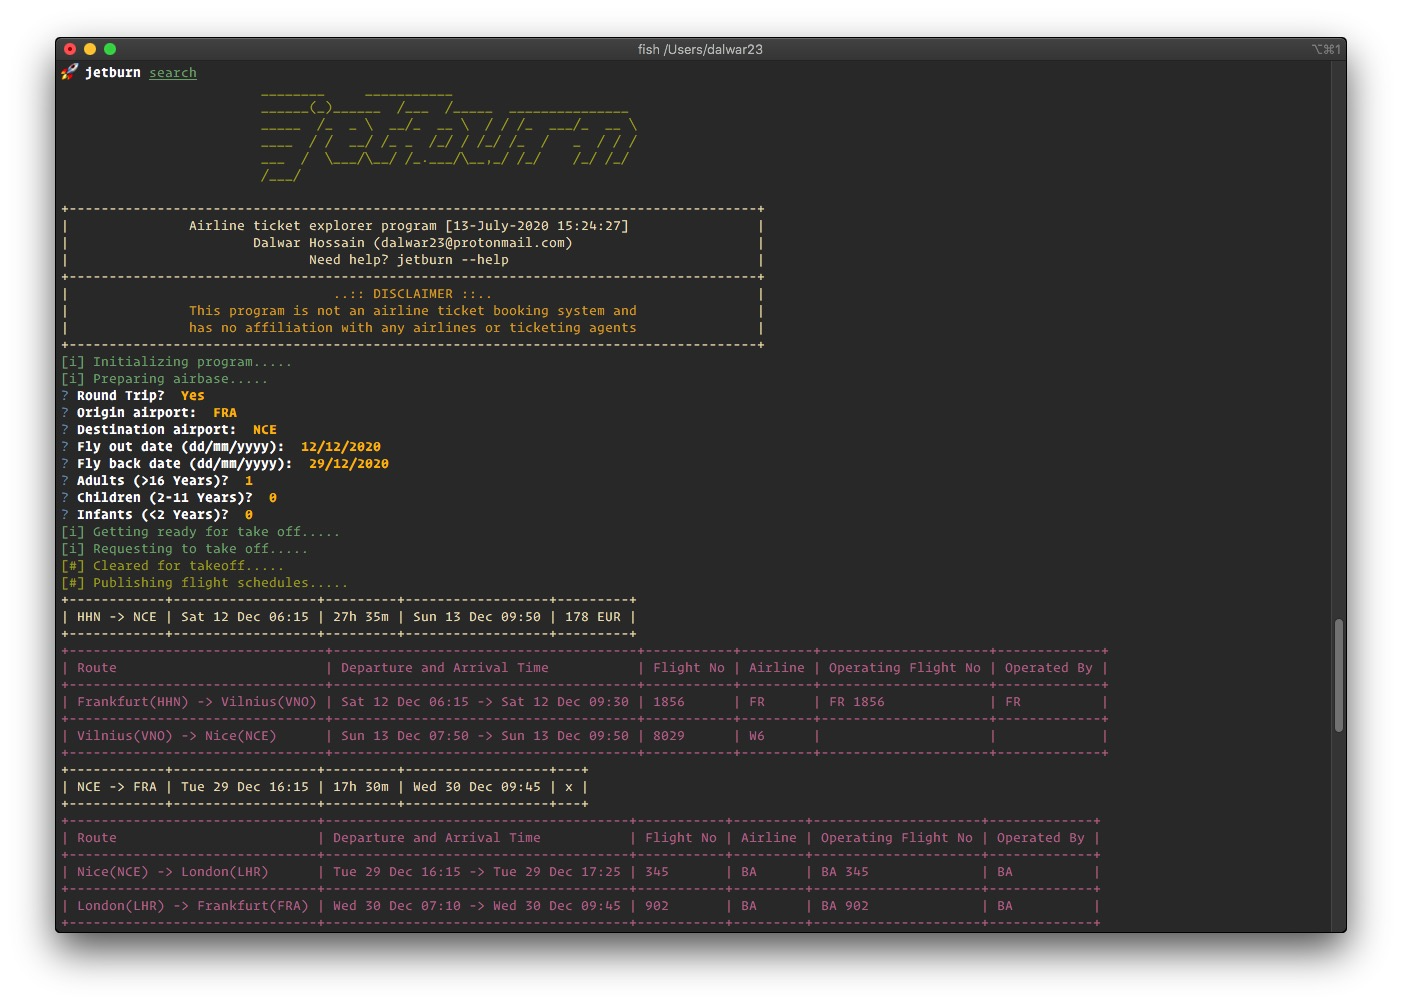Image resolution: width=1402 pixels, height=1006 pixels.
Task: Click origin airport value 'FRA'
Action: [x=225, y=413]
